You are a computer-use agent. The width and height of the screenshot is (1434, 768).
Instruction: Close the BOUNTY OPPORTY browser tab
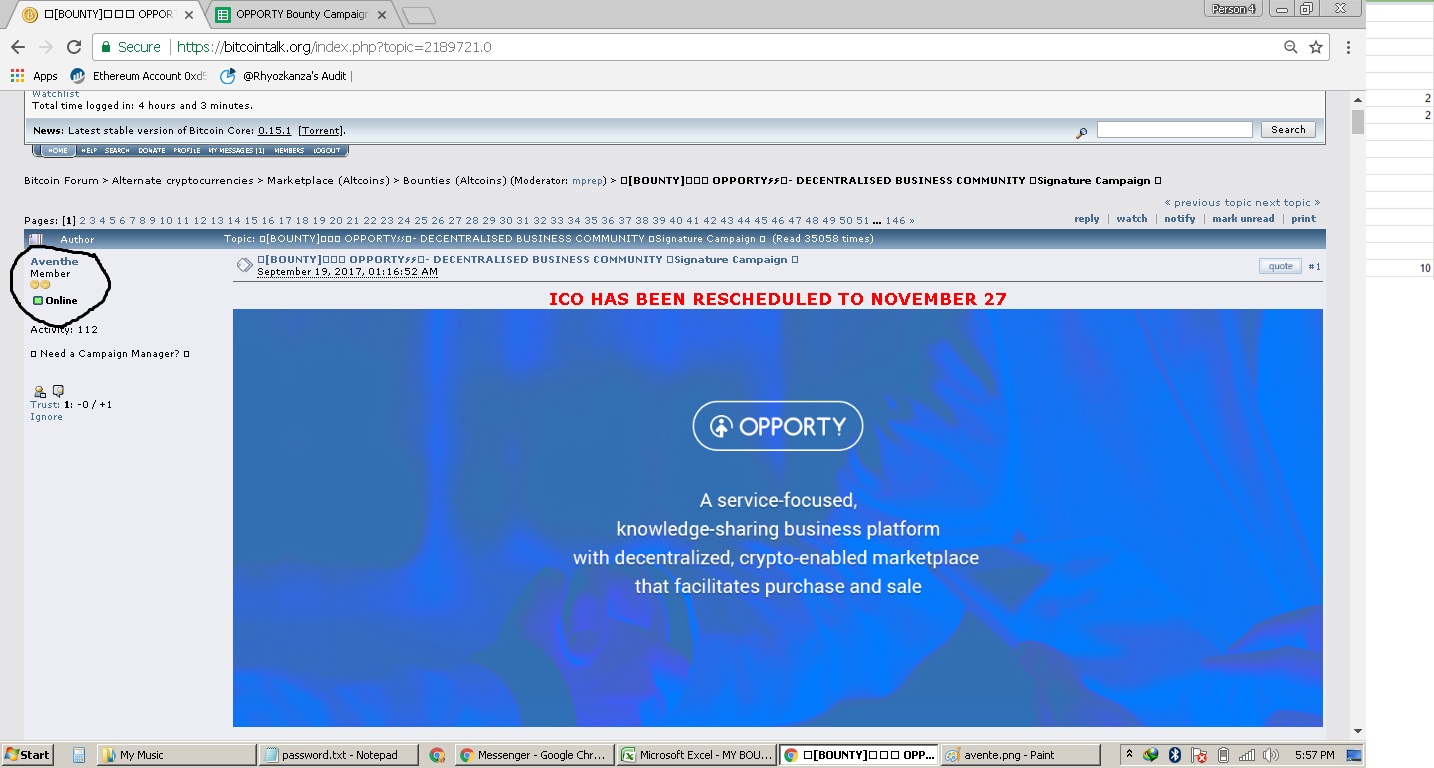189,15
